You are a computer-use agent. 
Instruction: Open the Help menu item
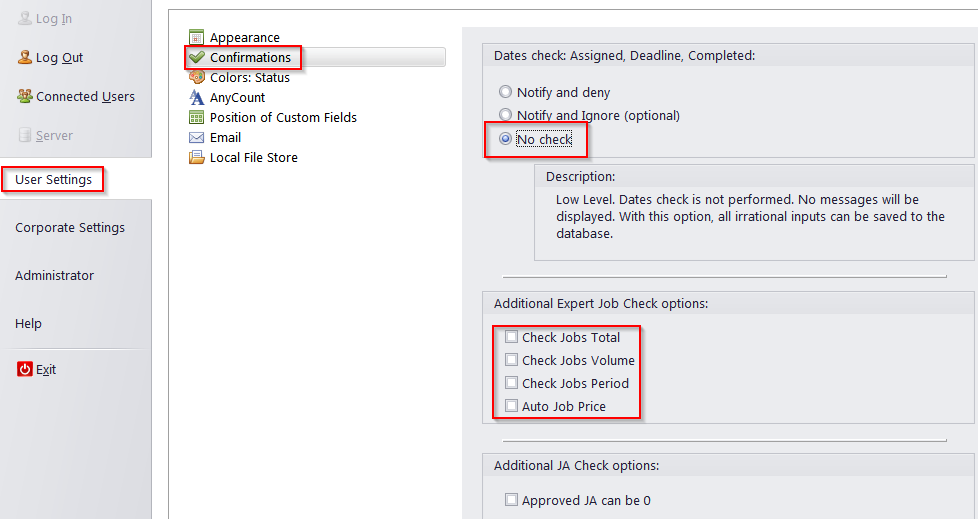(x=28, y=324)
